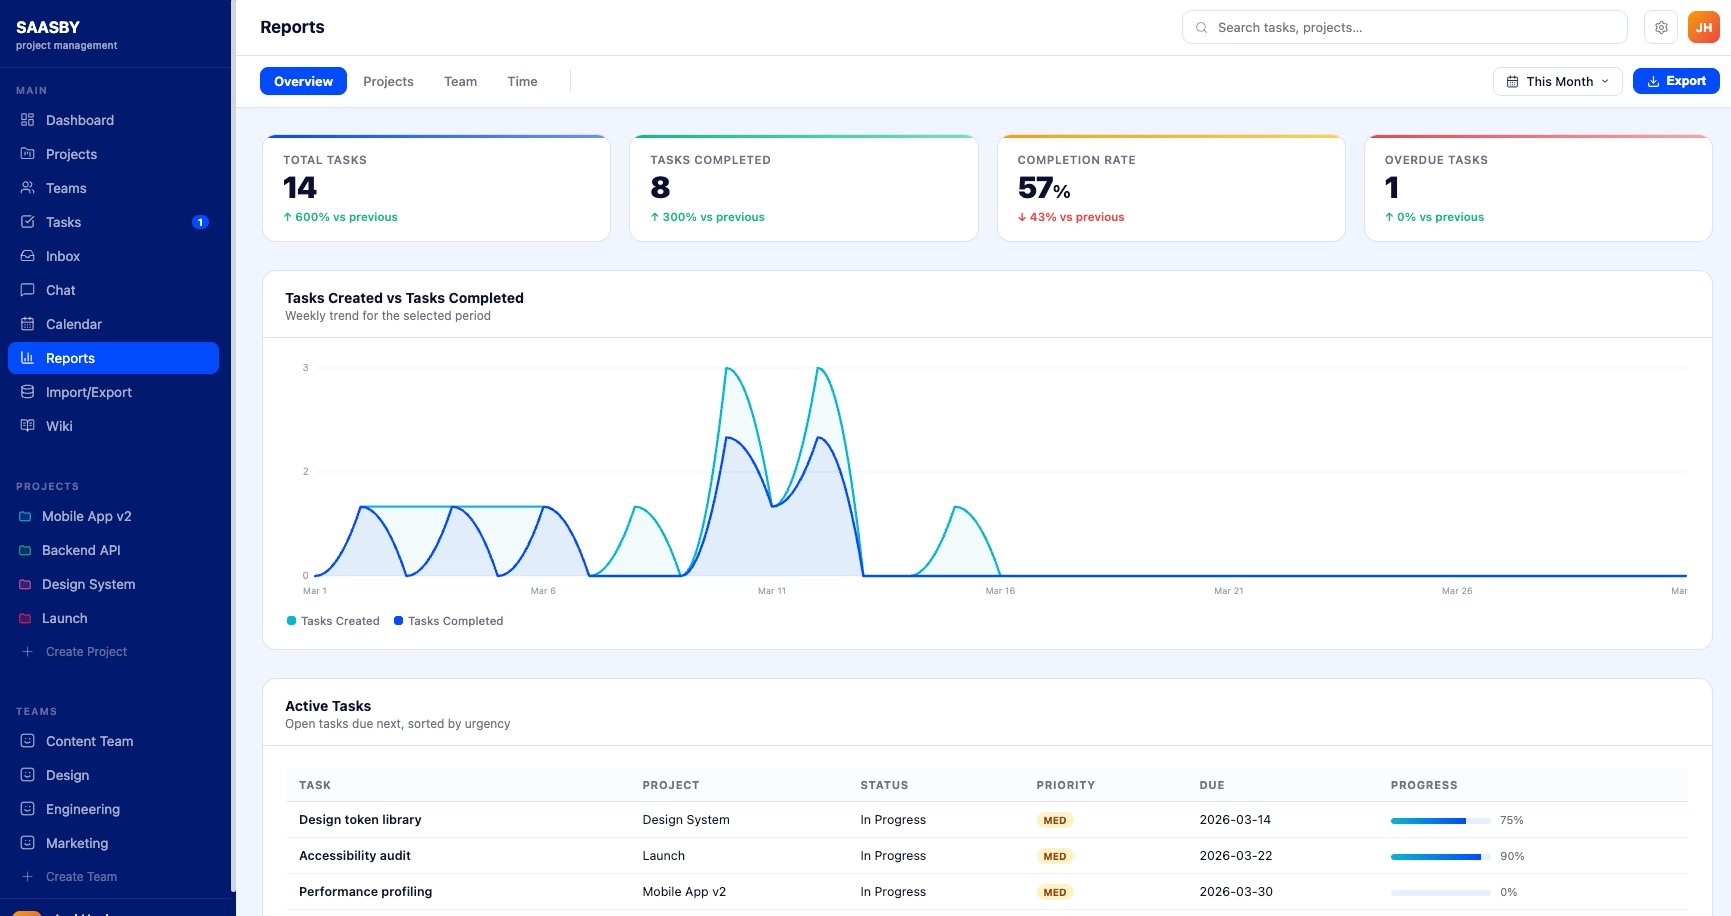Open Chat via its speech bubble icon

28,290
